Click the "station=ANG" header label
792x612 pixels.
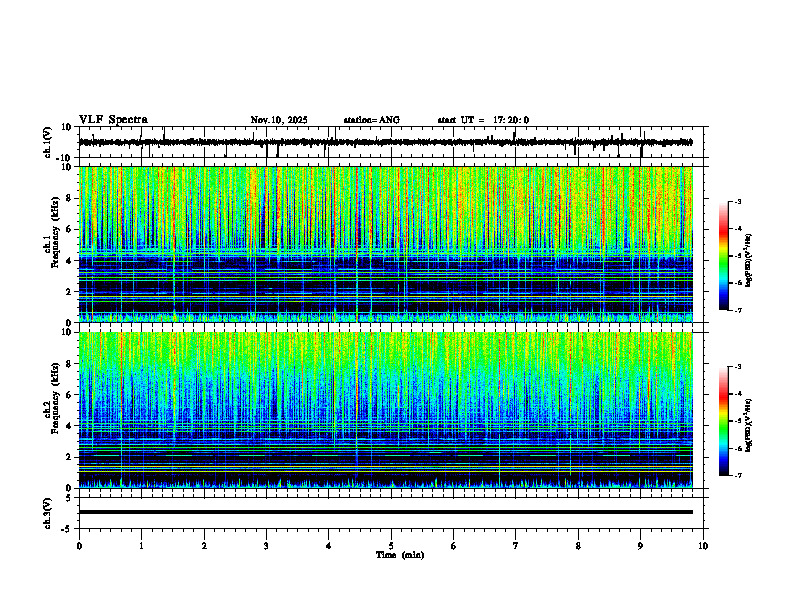point(372,120)
